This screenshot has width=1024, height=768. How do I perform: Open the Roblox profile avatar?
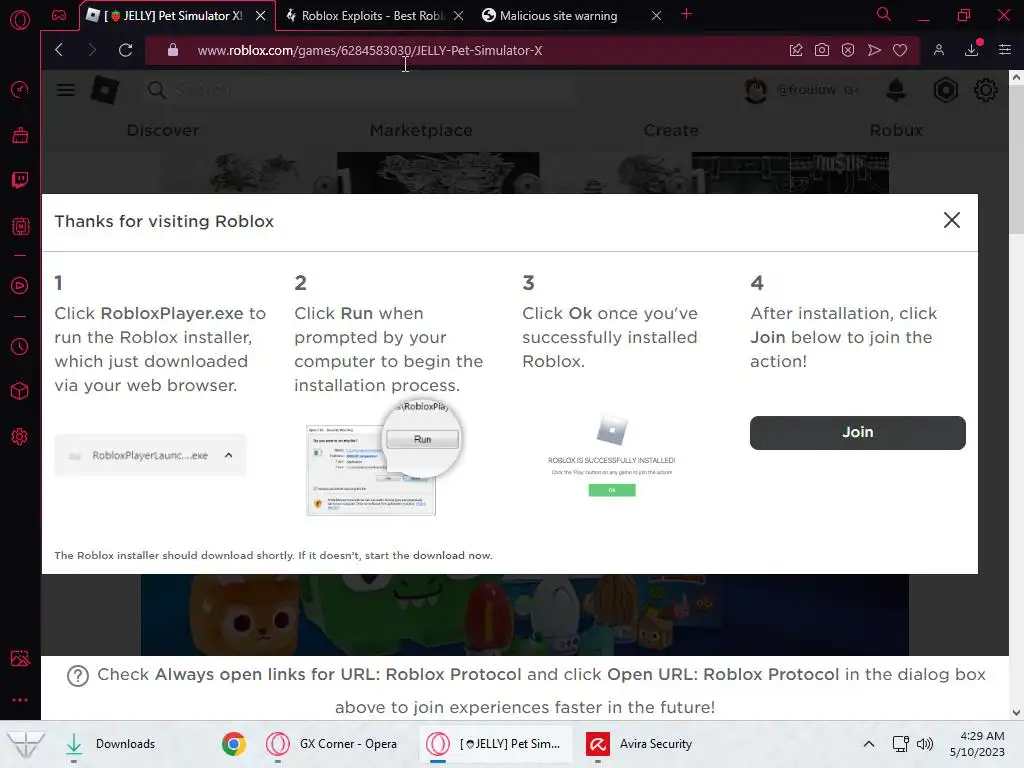coord(756,90)
